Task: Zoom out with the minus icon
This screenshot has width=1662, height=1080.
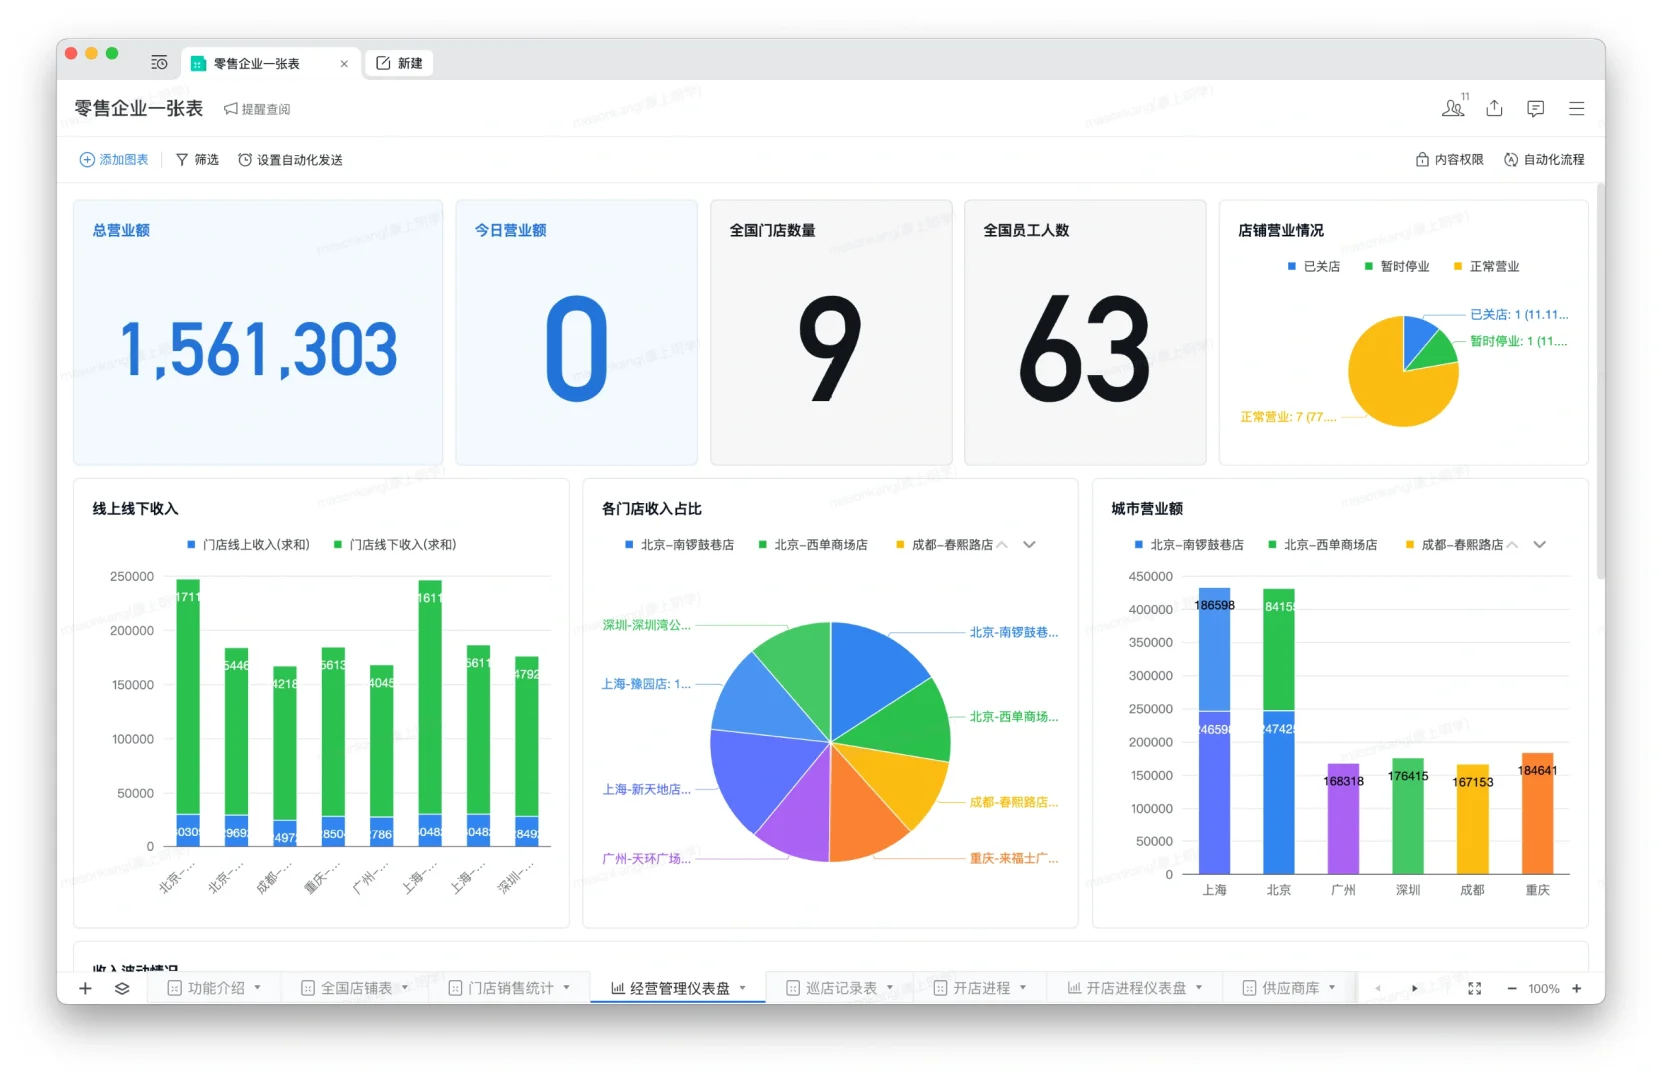Action: pos(1512,988)
